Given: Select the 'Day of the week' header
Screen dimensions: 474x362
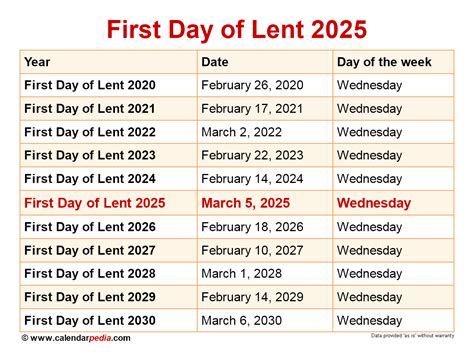Looking at the screenshot, I should [384, 62].
